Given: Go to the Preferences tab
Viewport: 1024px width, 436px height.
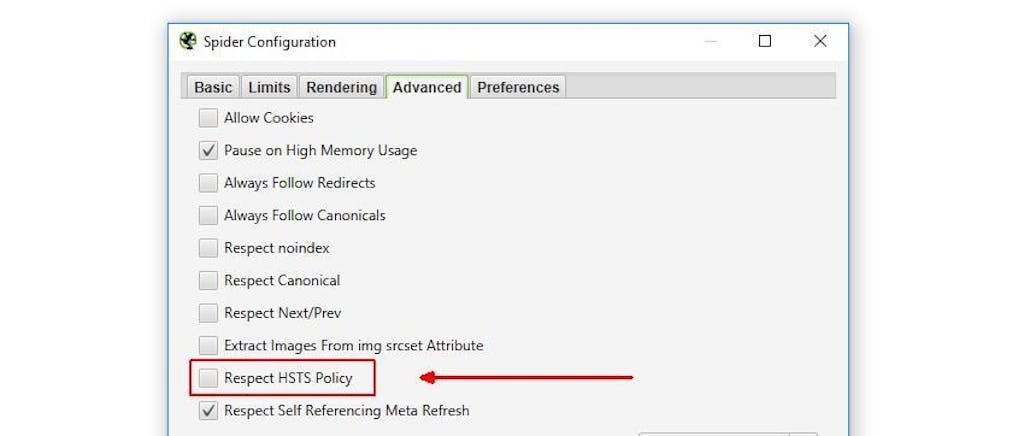Looking at the screenshot, I should pos(518,87).
